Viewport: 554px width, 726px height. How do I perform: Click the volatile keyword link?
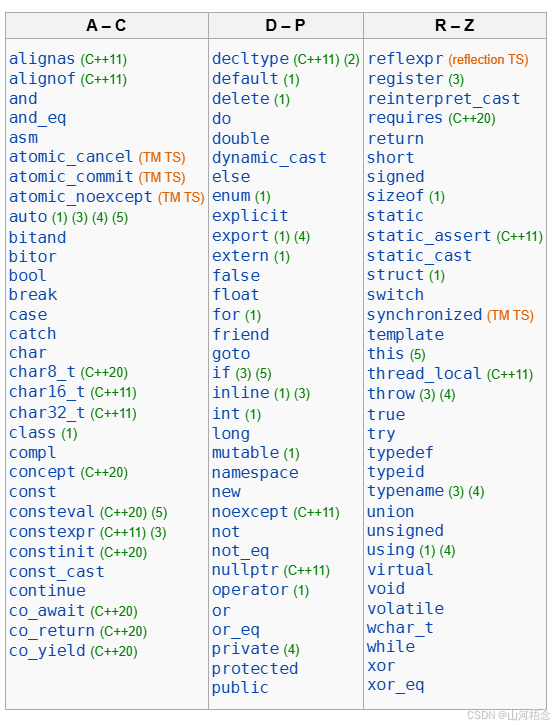pos(405,608)
